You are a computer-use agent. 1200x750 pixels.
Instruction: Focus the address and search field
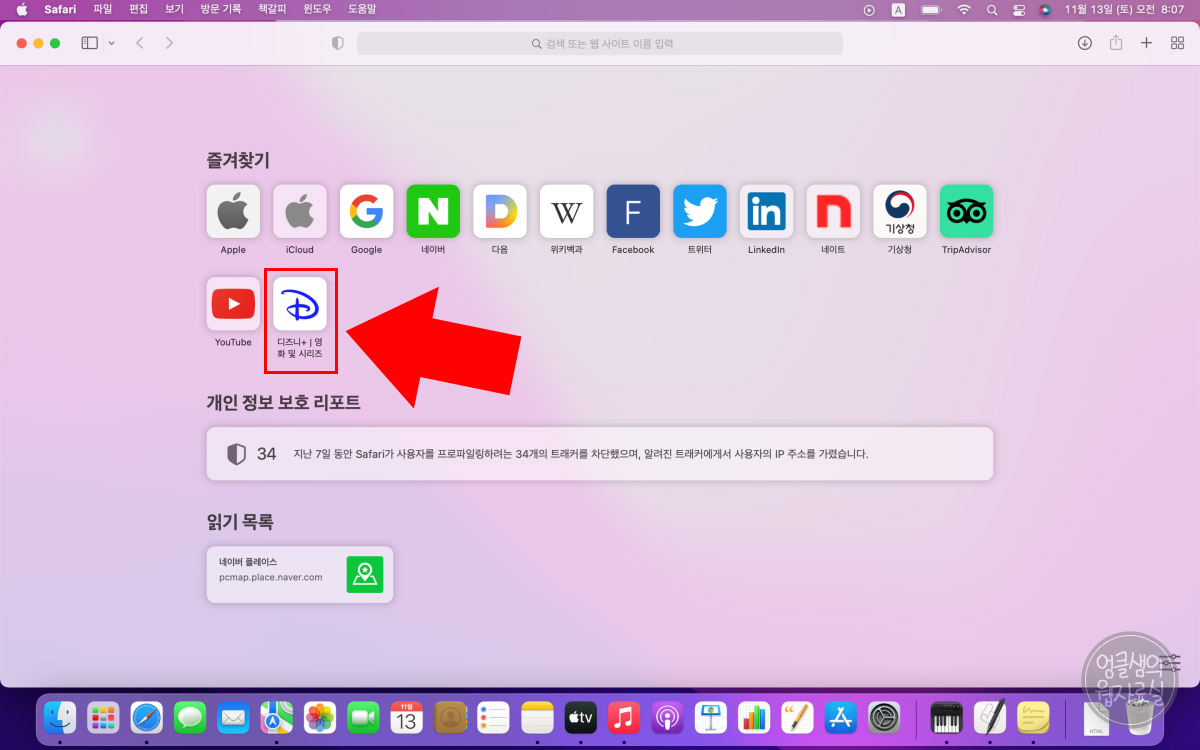600,43
